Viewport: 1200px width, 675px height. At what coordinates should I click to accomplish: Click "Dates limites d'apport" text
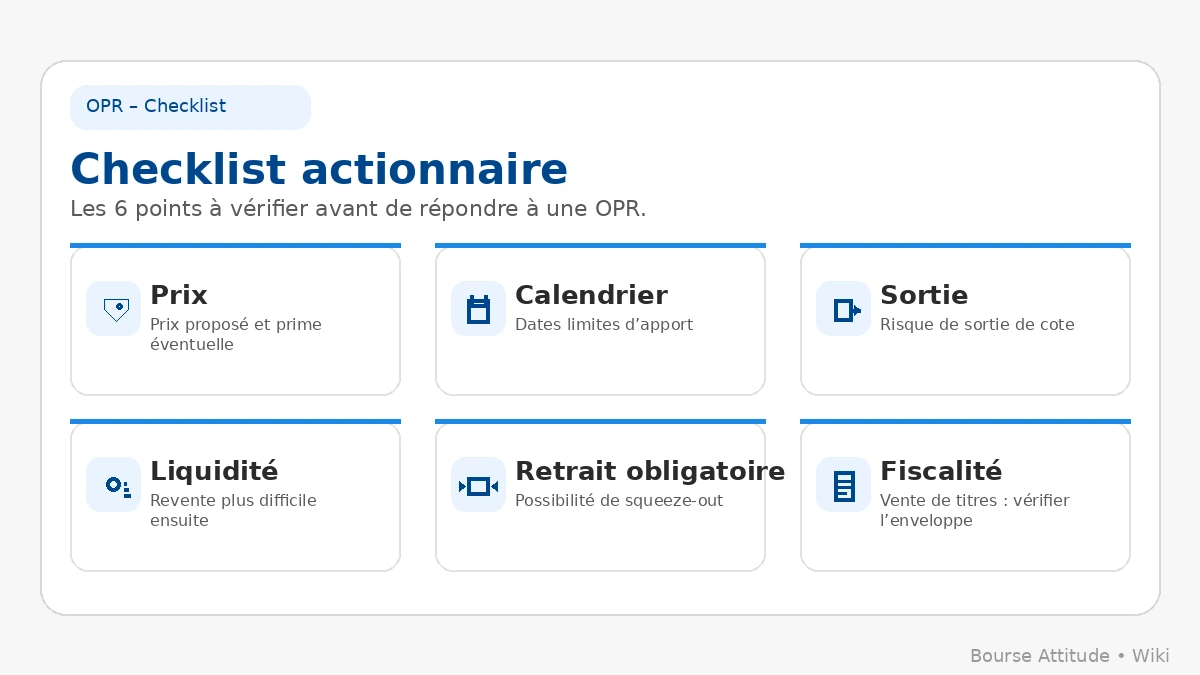pyautogui.click(x=604, y=324)
